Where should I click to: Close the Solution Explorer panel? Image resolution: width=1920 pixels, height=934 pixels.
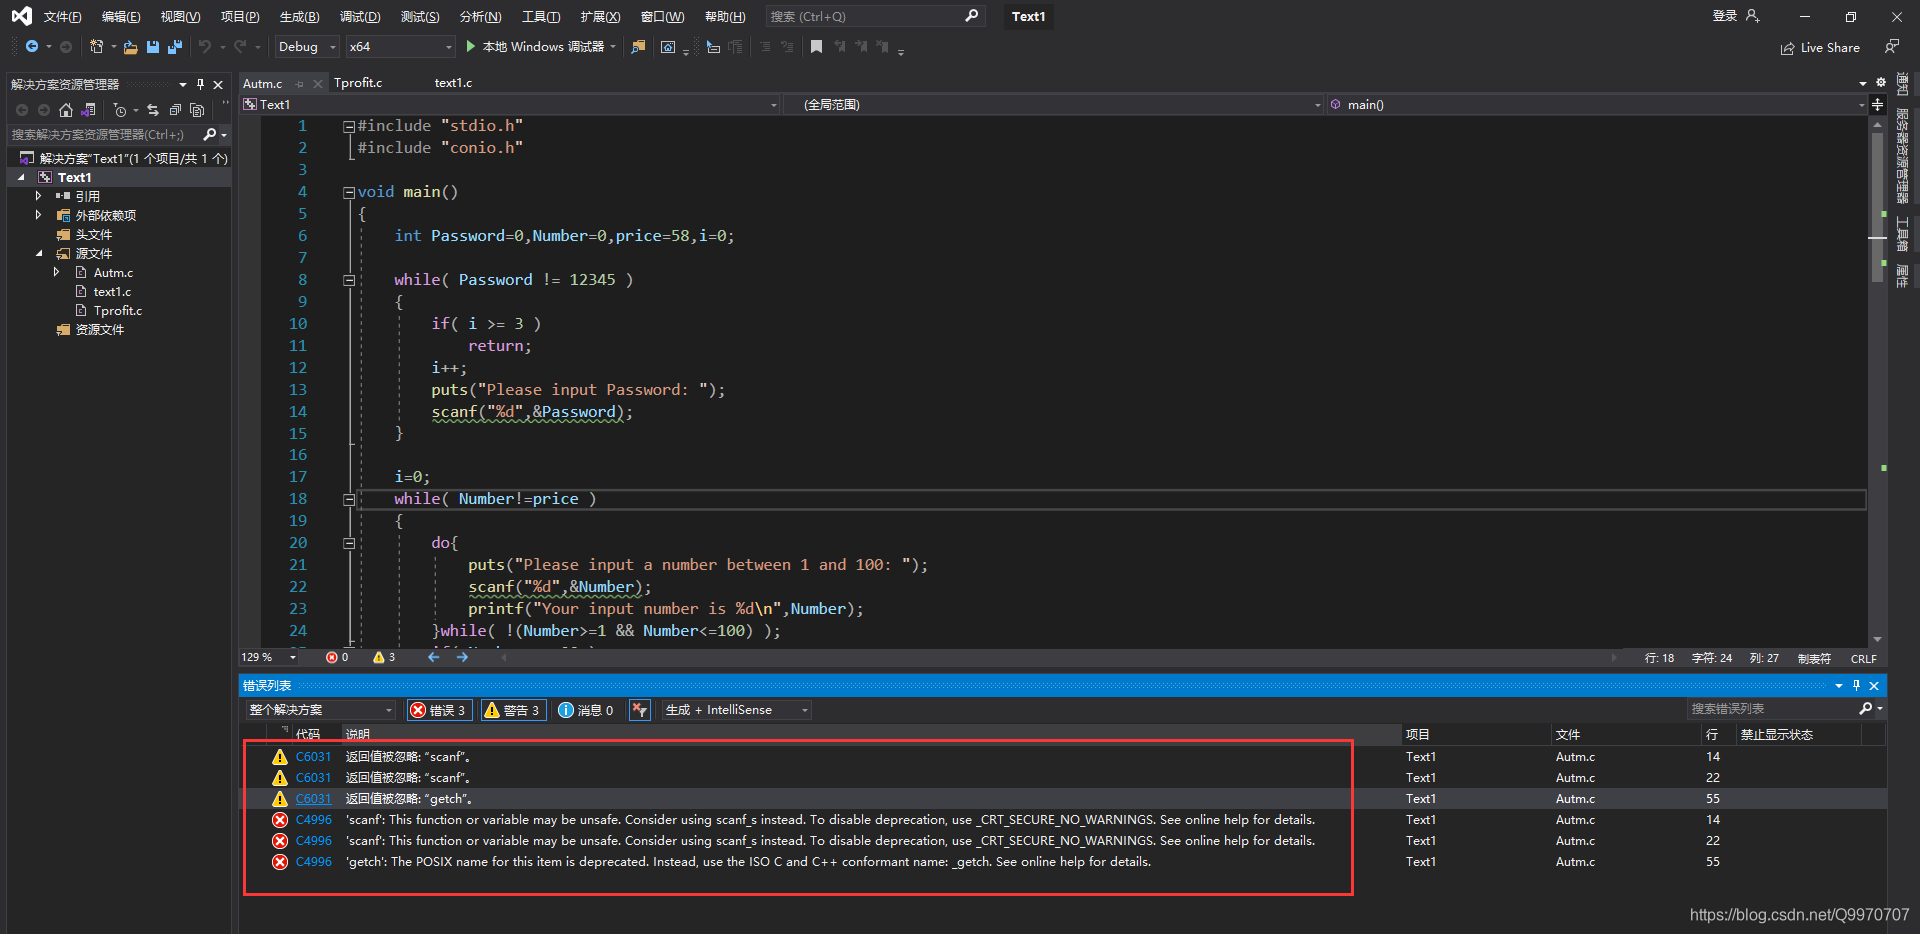218,84
